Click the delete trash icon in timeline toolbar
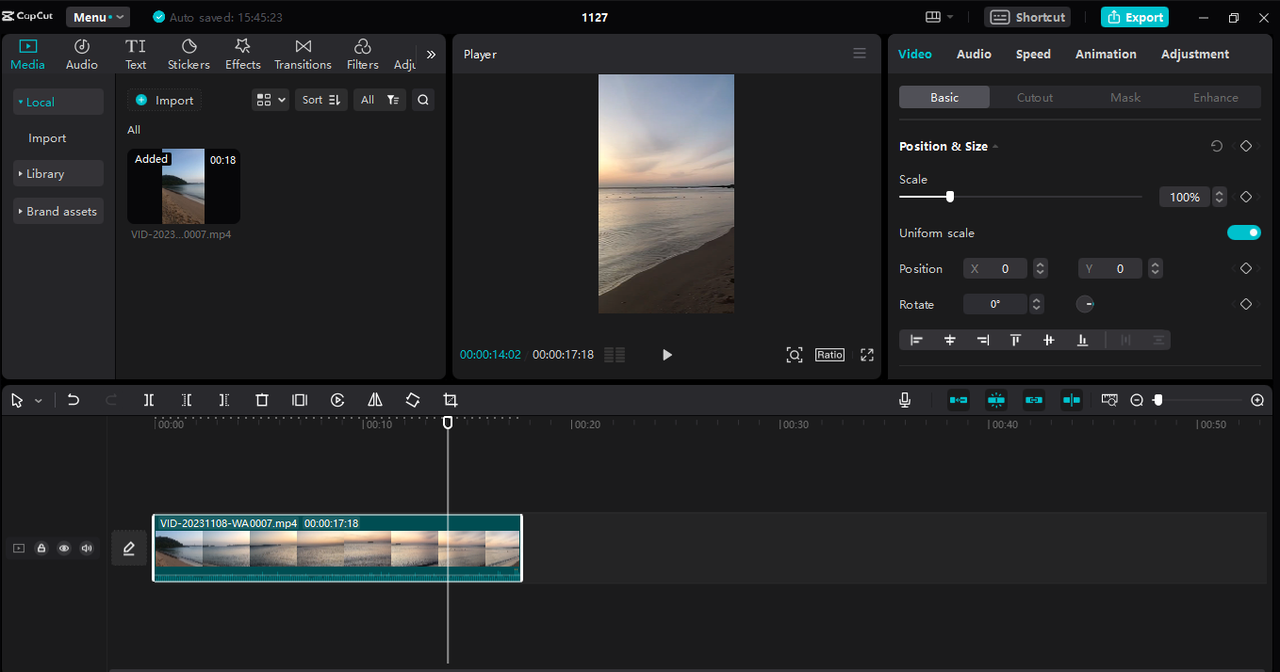Image resolution: width=1280 pixels, height=672 pixels. (262, 400)
